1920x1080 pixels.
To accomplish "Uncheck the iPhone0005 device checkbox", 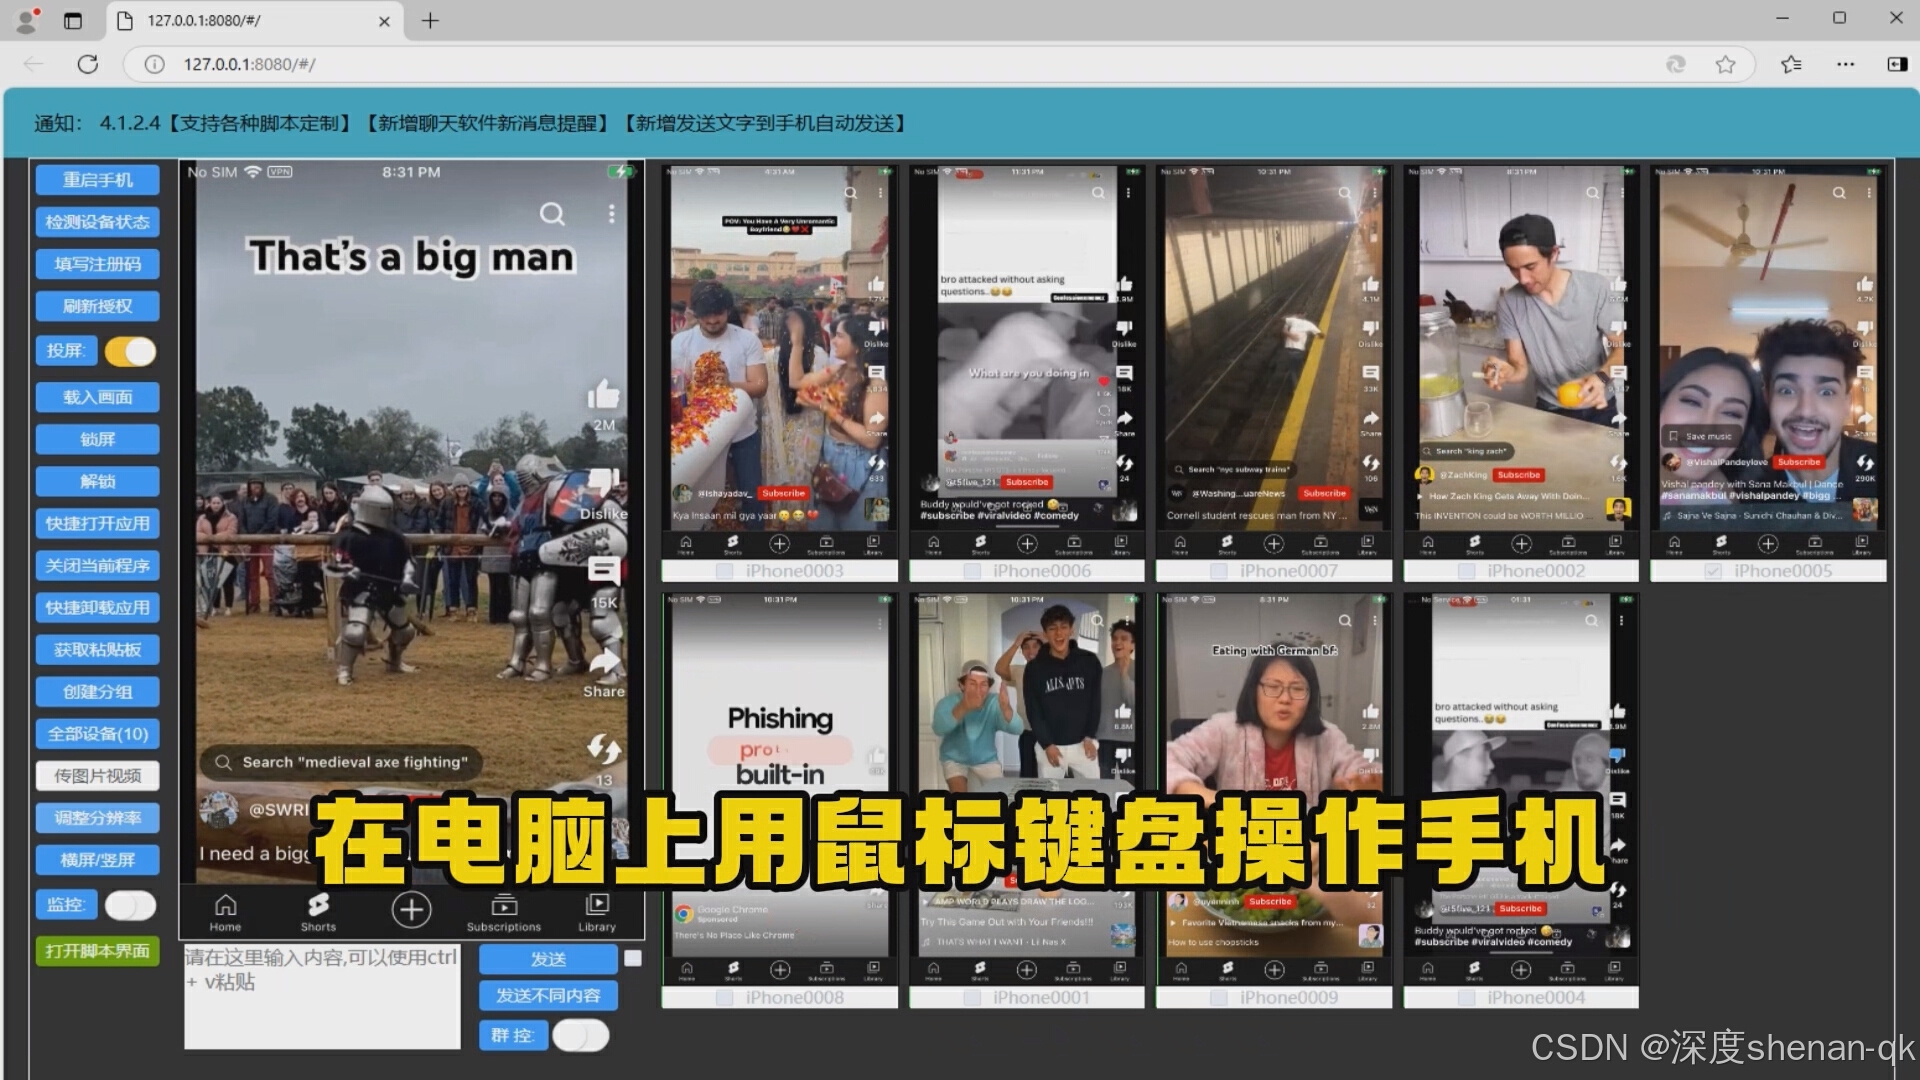I will (1713, 571).
